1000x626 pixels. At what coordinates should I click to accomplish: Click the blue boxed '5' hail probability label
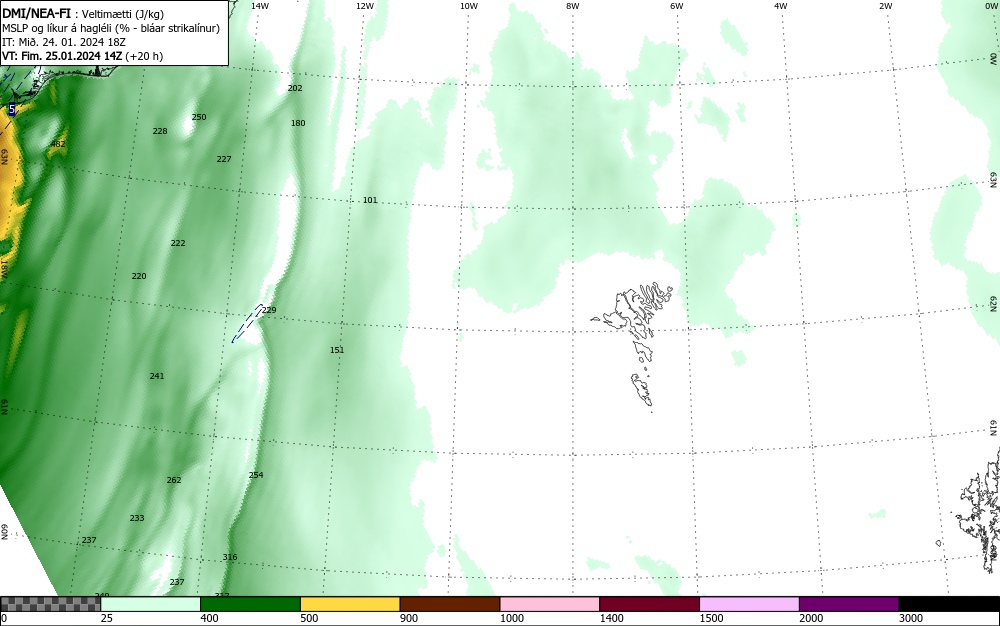(x=11, y=110)
